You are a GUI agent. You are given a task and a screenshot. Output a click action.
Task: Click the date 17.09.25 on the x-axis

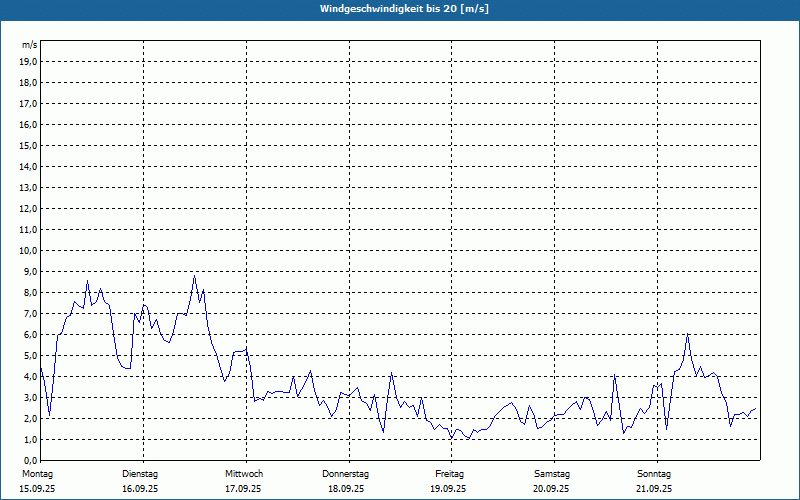243,489
